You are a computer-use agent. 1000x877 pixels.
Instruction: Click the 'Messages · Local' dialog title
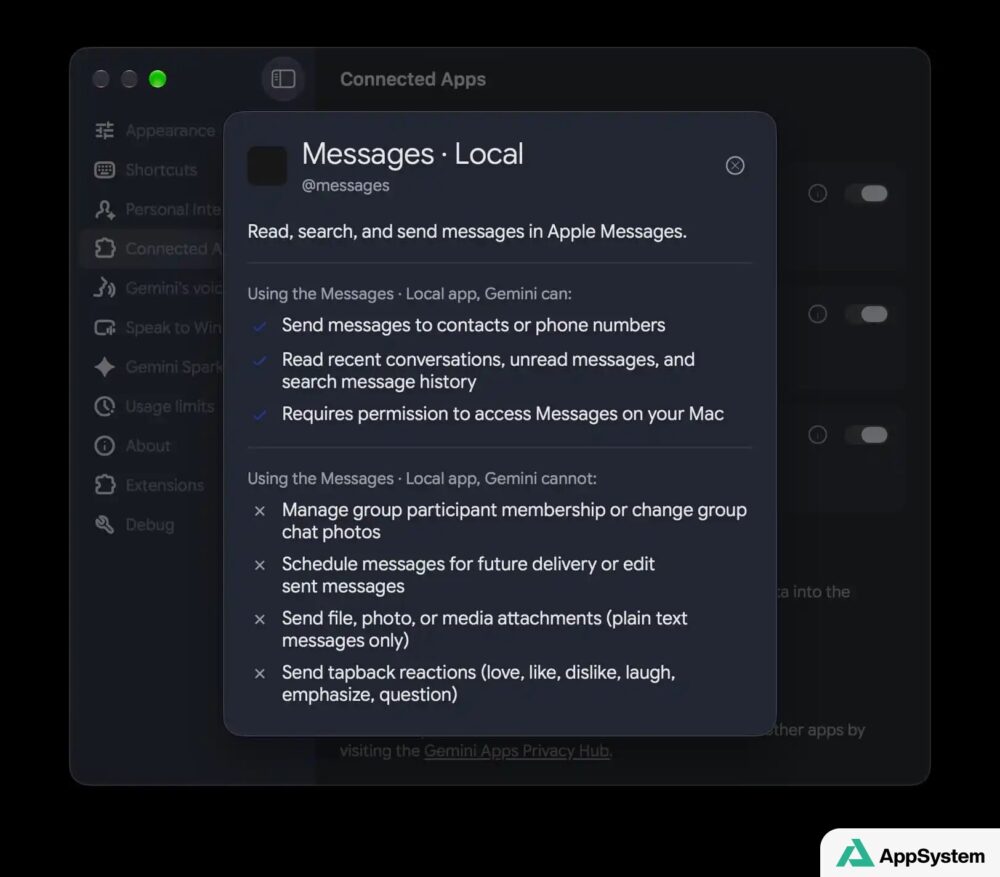pos(413,154)
